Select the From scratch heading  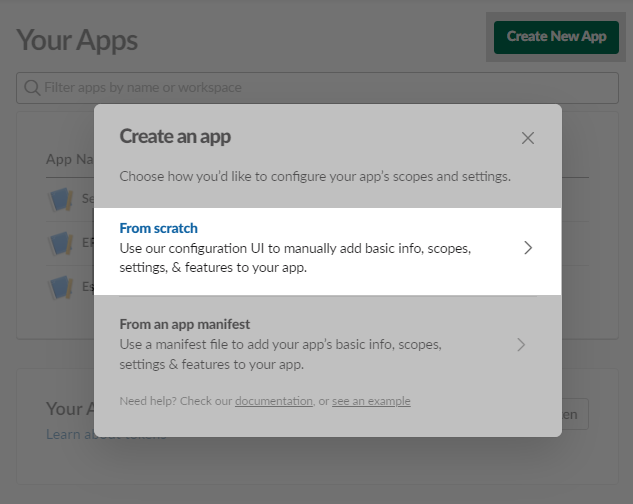click(158, 228)
